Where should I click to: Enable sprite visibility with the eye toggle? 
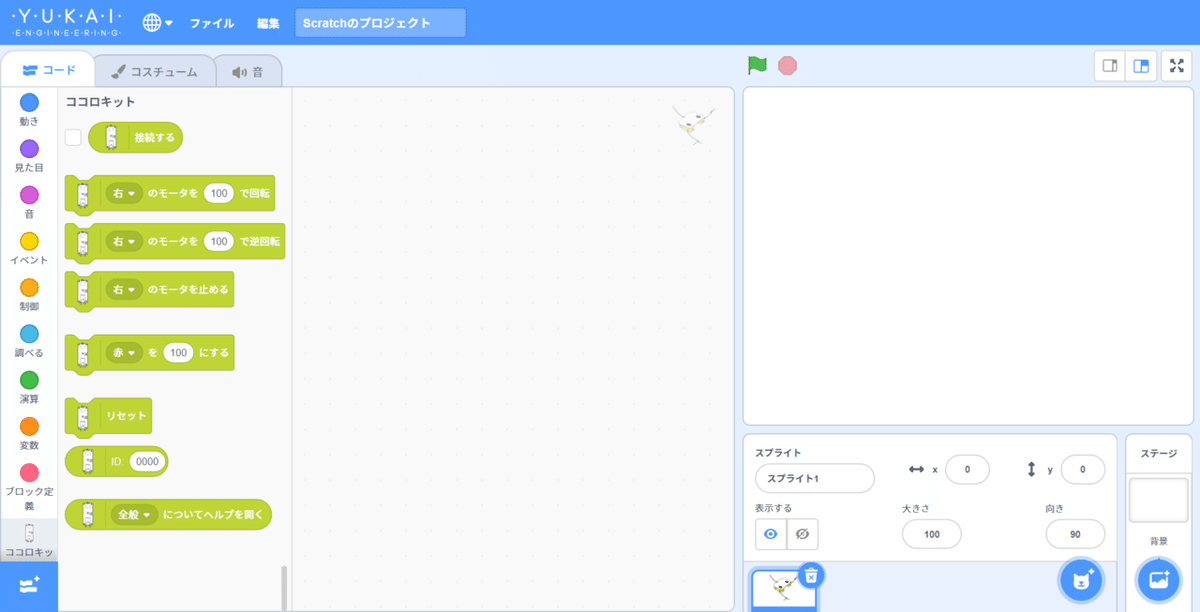pyautogui.click(x=769, y=534)
